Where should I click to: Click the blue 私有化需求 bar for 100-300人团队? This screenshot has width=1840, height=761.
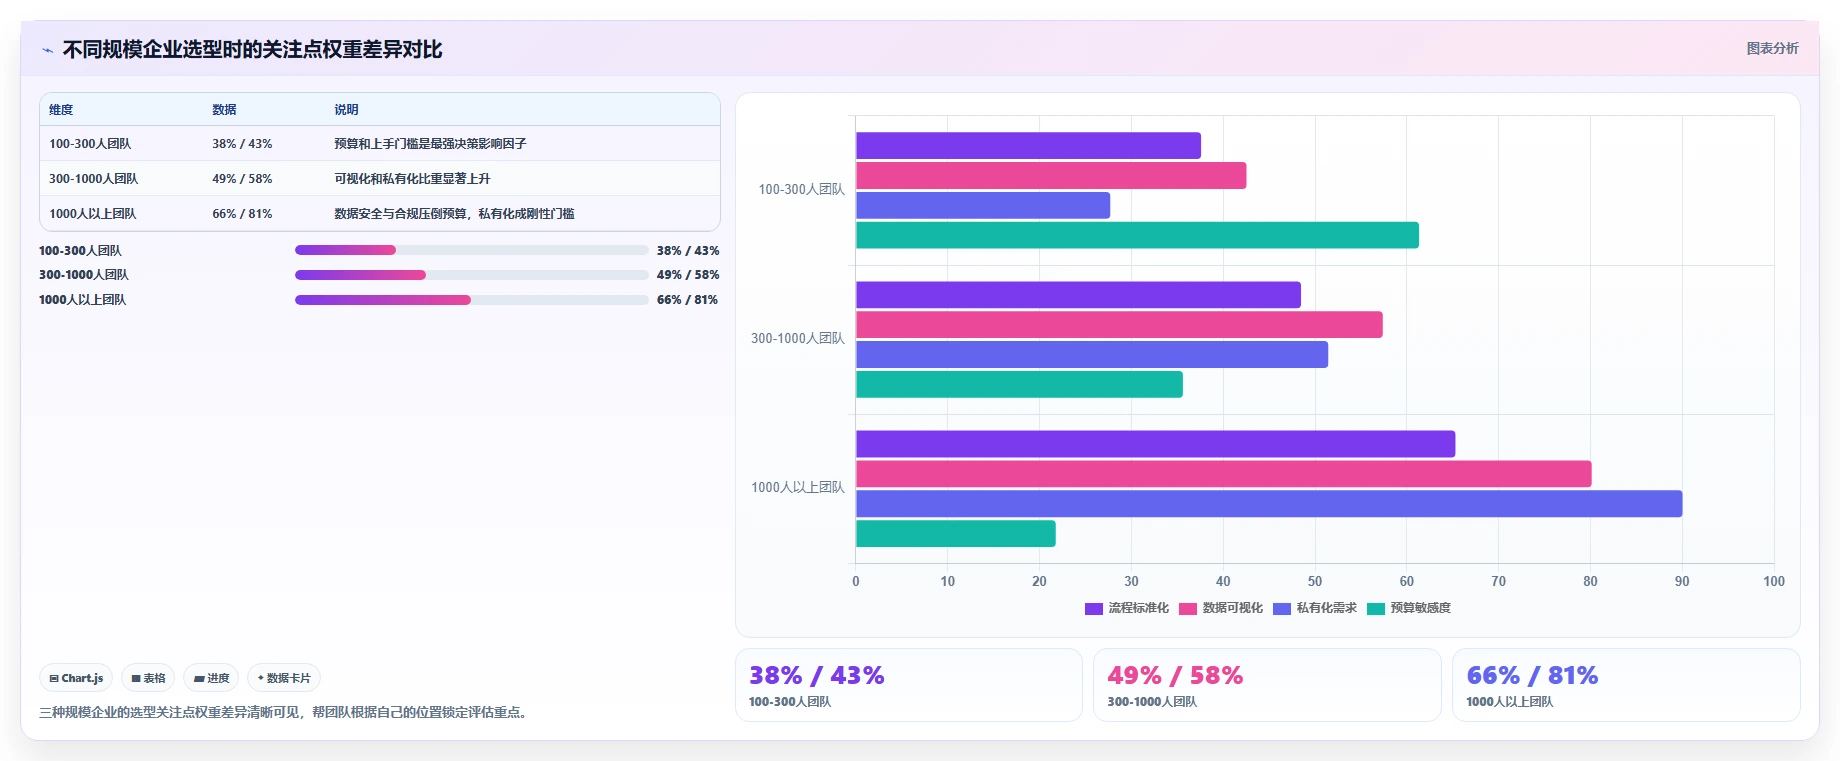point(983,206)
